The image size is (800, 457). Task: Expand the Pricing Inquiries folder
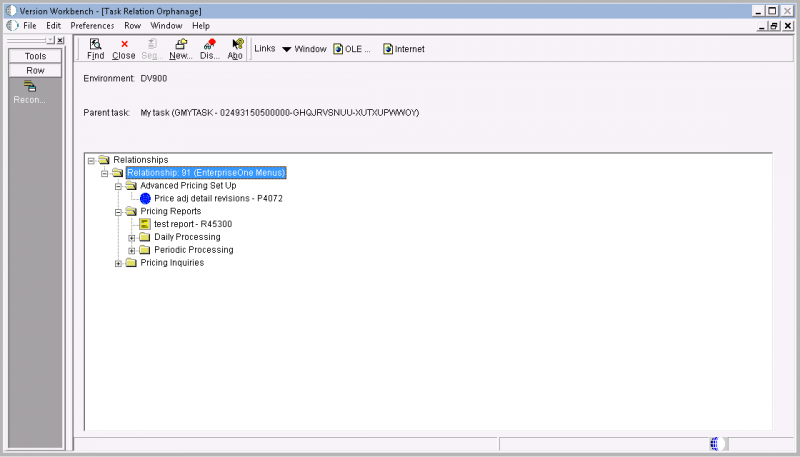pyautogui.click(x=119, y=263)
